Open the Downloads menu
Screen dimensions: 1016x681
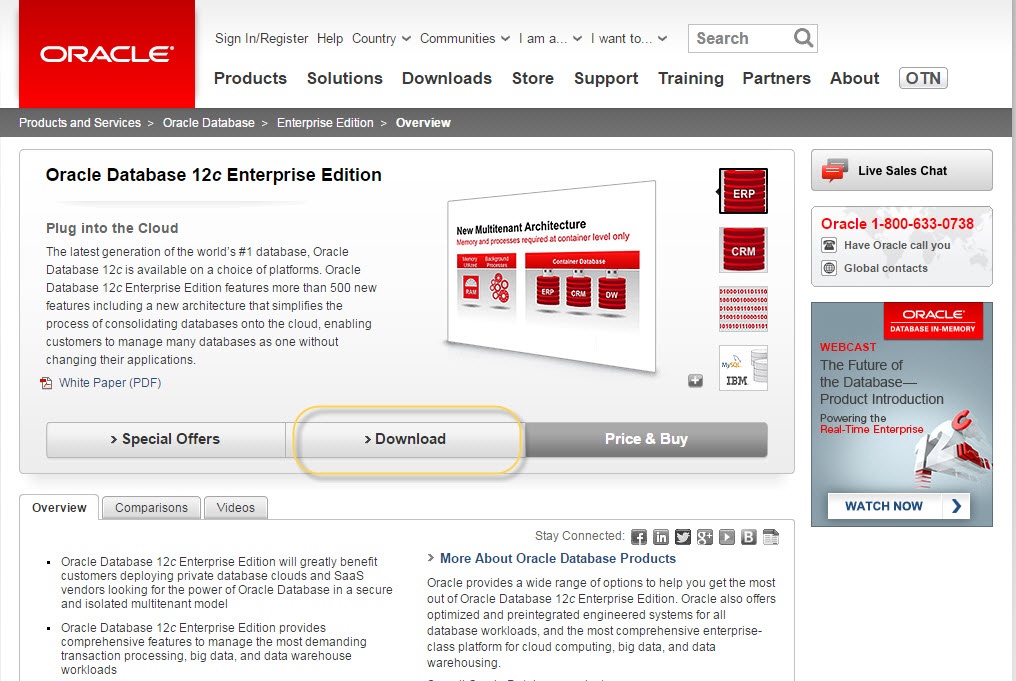coord(447,78)
